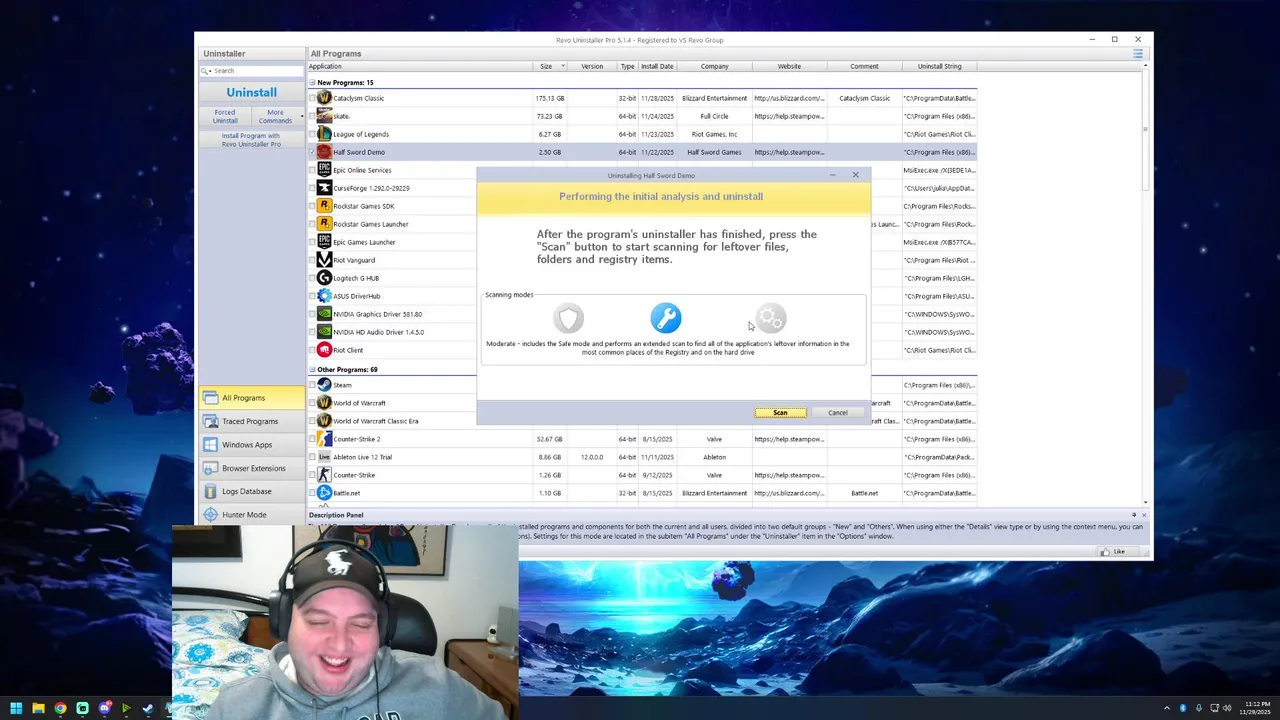Click the NVIDIA Graphics Driver icon
The image size is (1280, 720).
(x=324, y=314)
